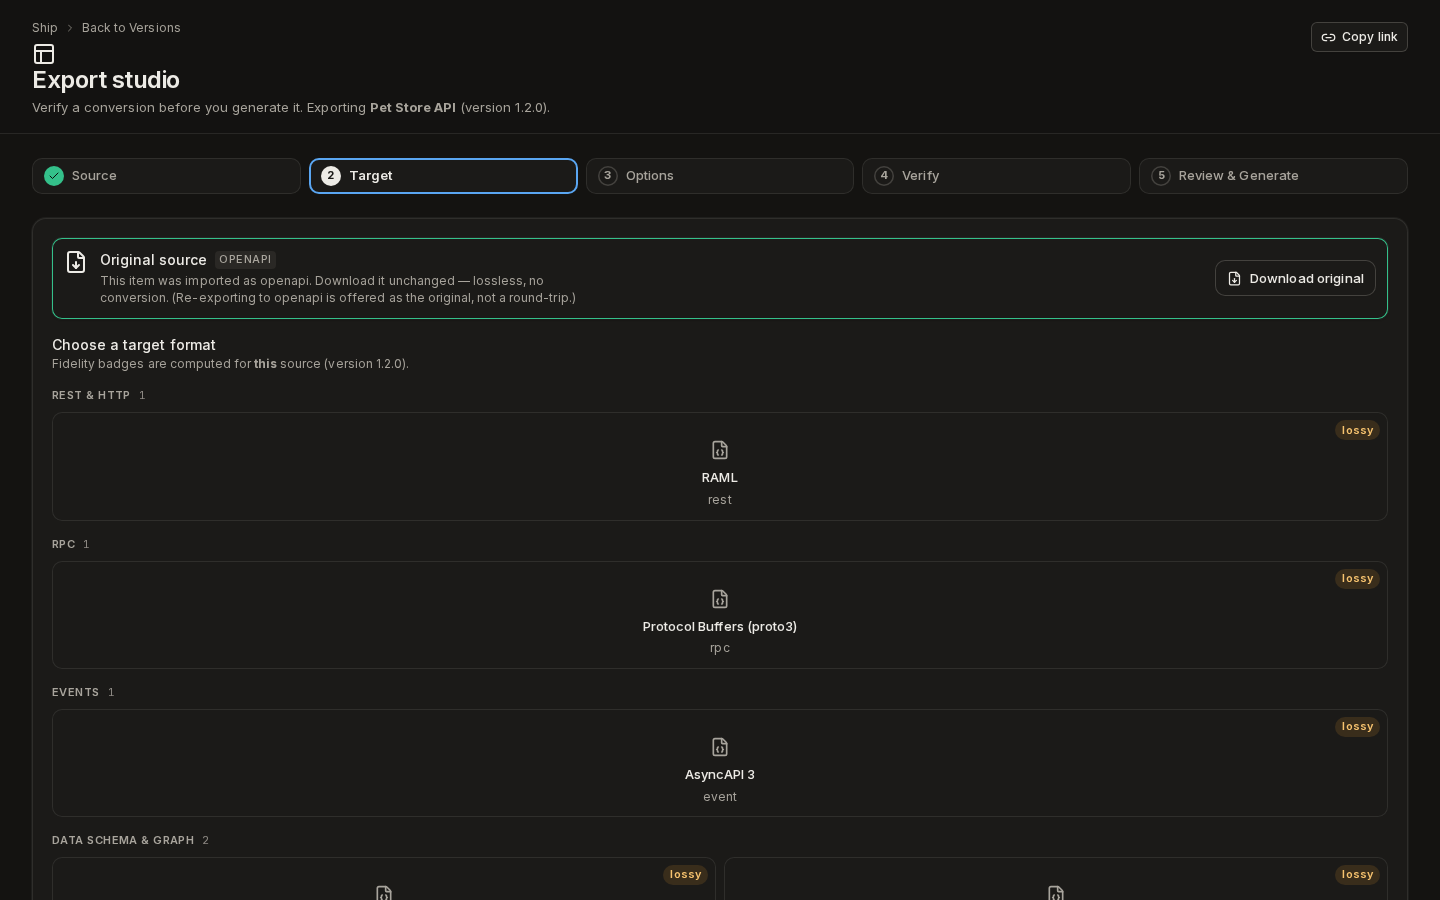Click the RAML file icon
Screen dimensions: 1440x900
click(x=720, y=450)
